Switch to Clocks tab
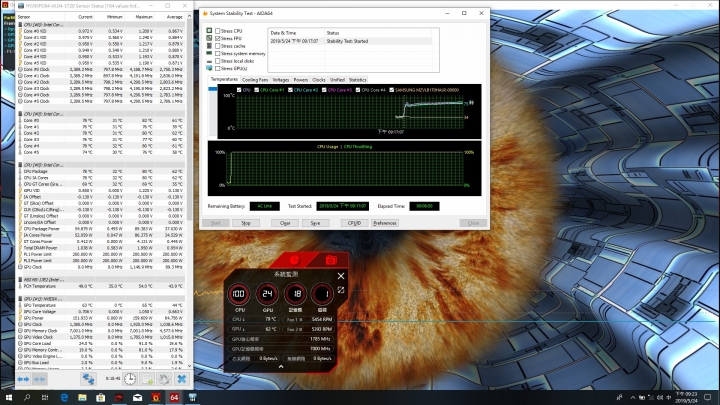 pyautogui.click(x=319, y=80)
